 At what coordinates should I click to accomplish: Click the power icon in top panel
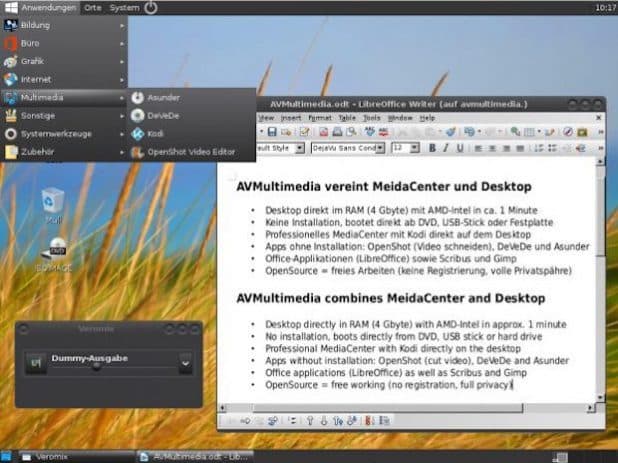point(151,7)
